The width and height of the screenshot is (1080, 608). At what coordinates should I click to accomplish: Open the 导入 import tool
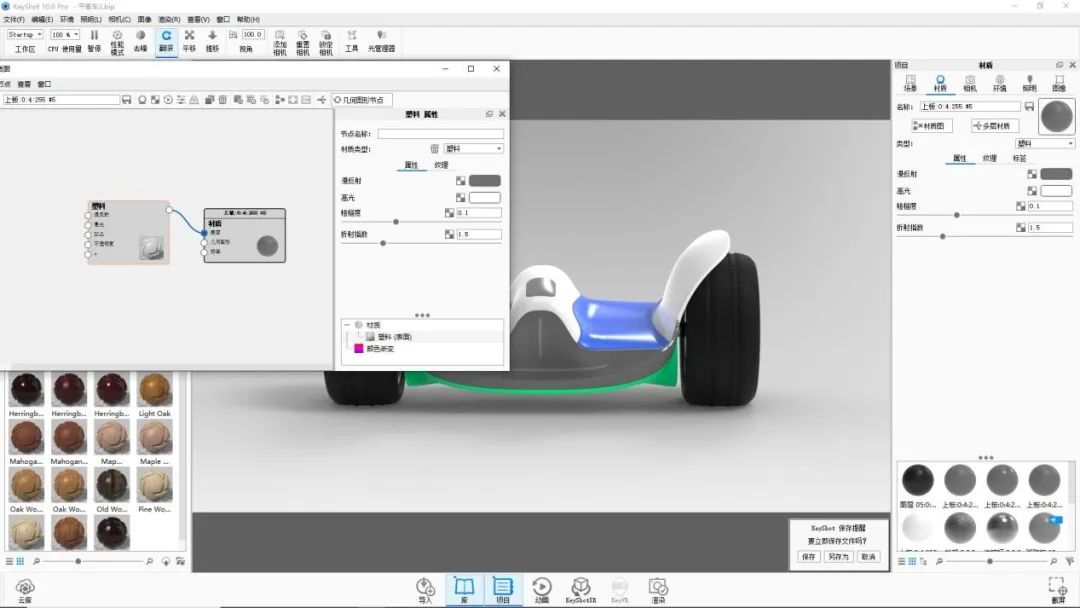point(424,586)
